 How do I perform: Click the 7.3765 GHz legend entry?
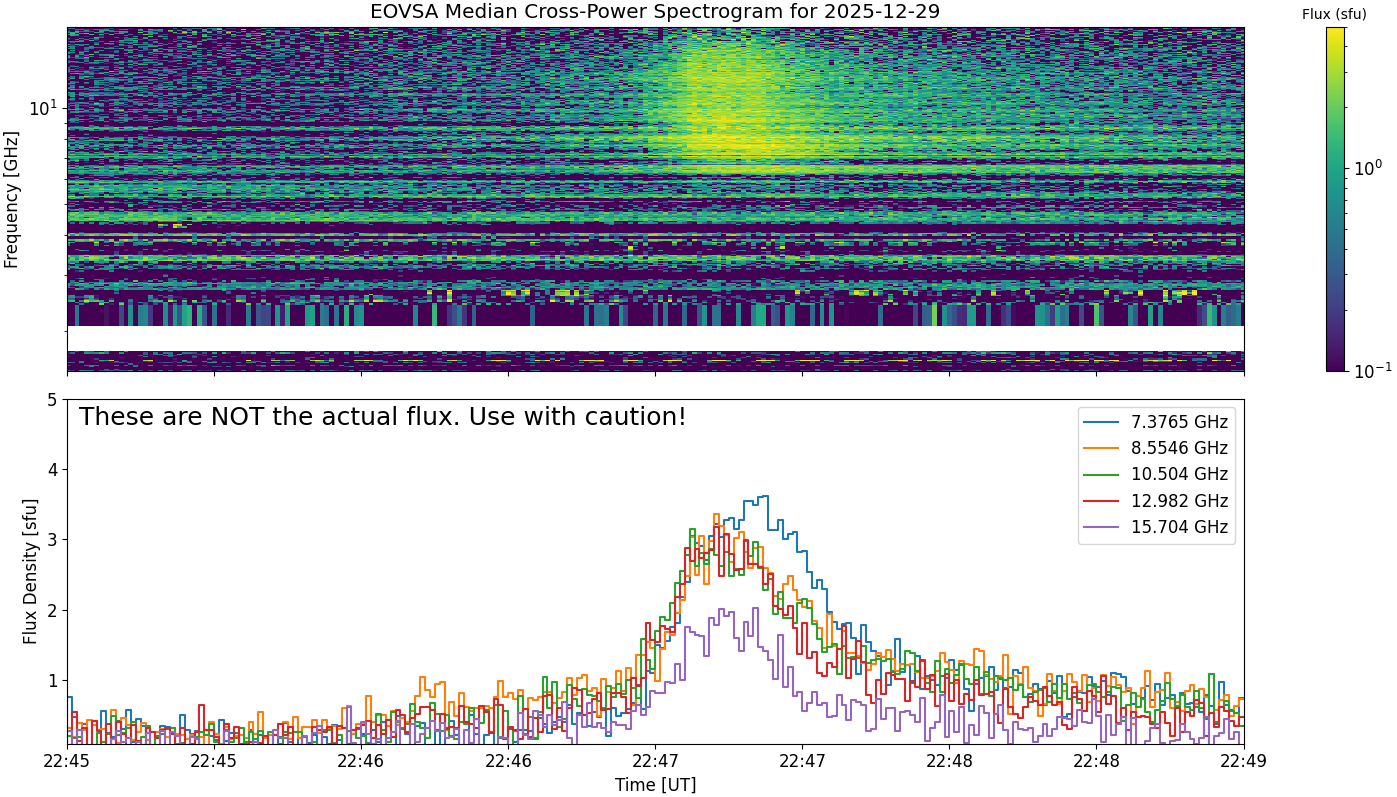[x=1157, y=421]
